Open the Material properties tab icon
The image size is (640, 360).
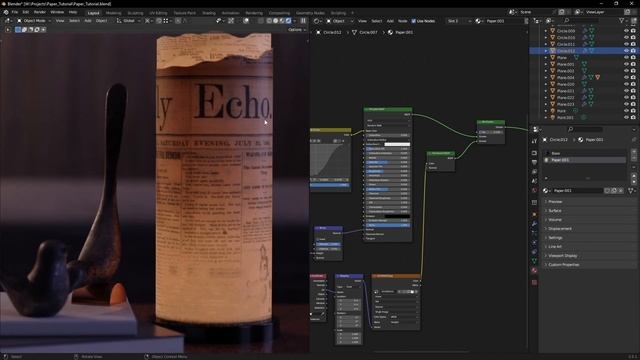click(x=534, y=270)
